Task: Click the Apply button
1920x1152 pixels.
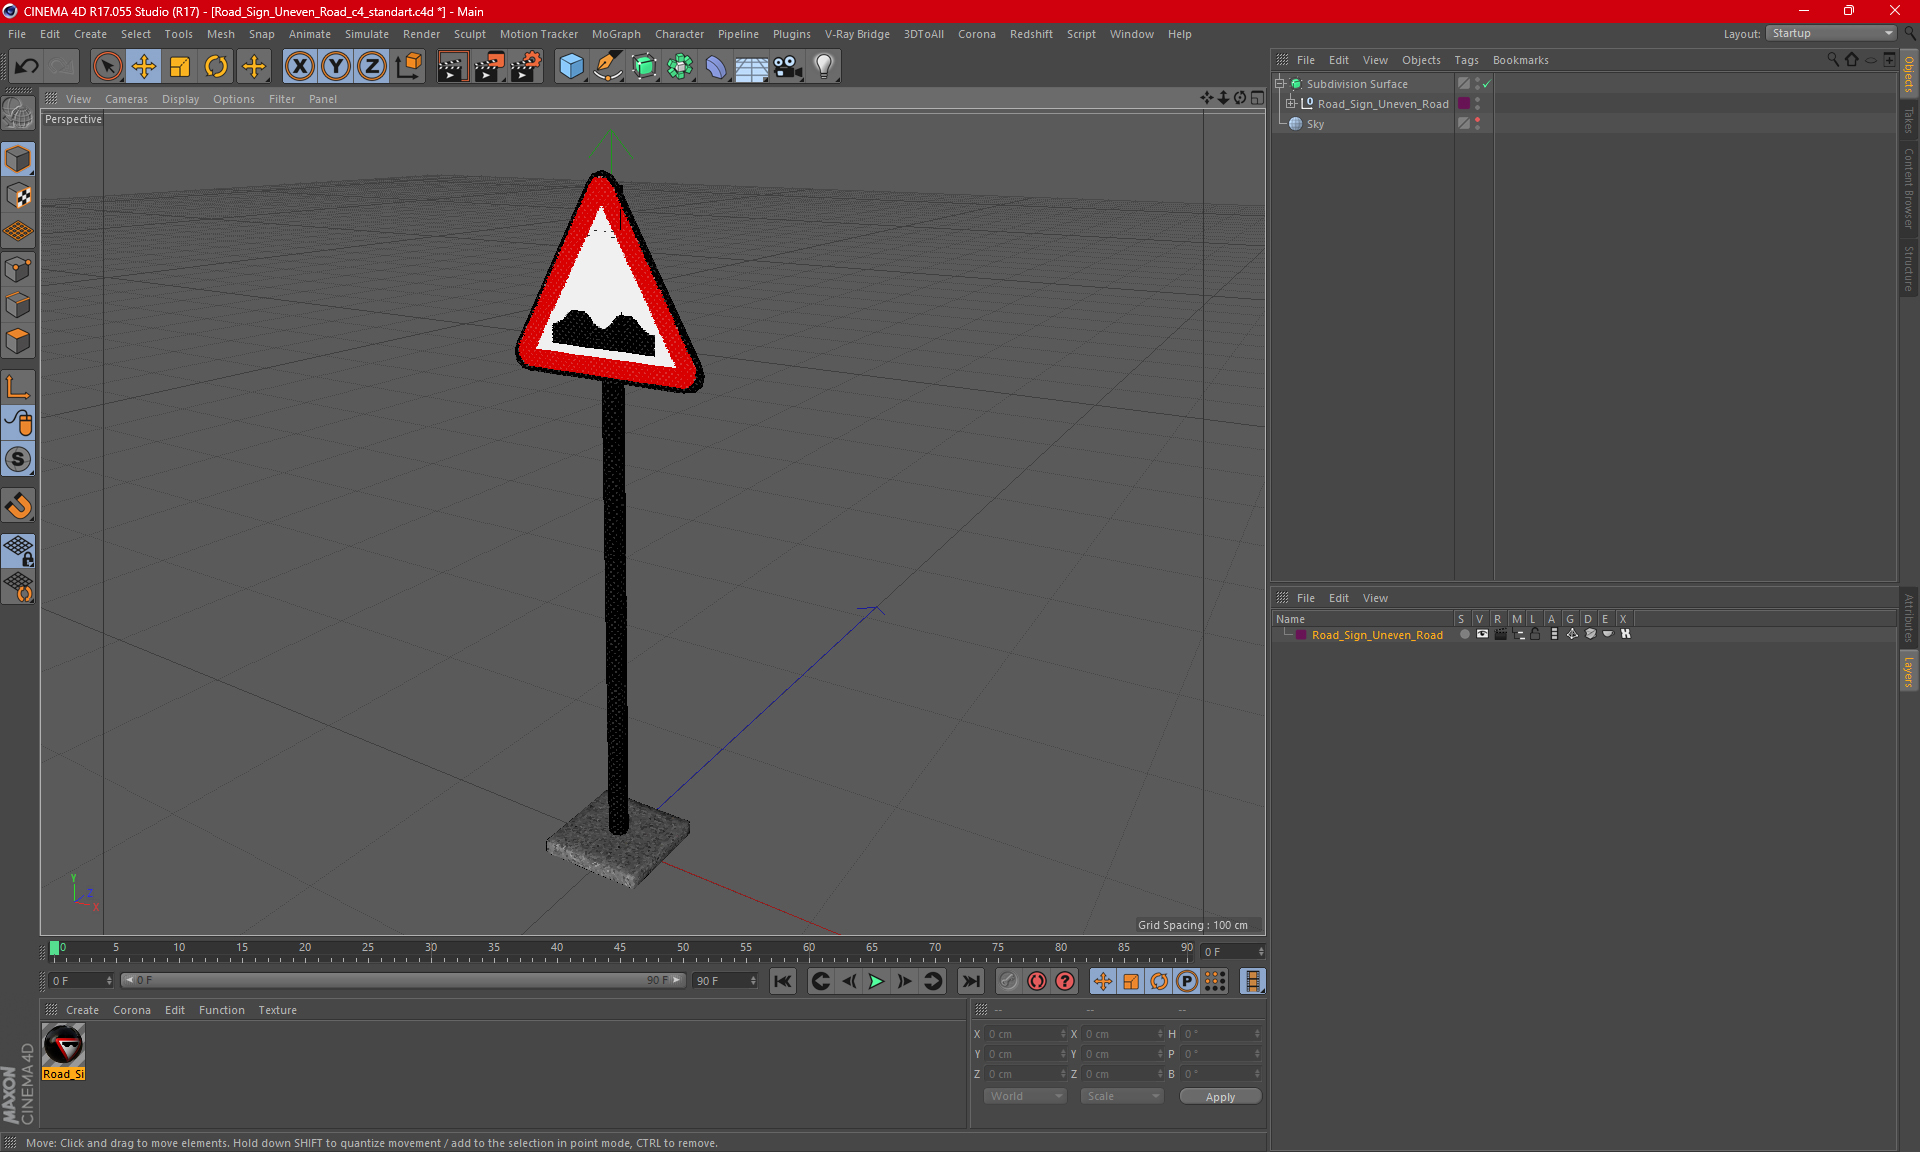Action: click(1219, 1097)
